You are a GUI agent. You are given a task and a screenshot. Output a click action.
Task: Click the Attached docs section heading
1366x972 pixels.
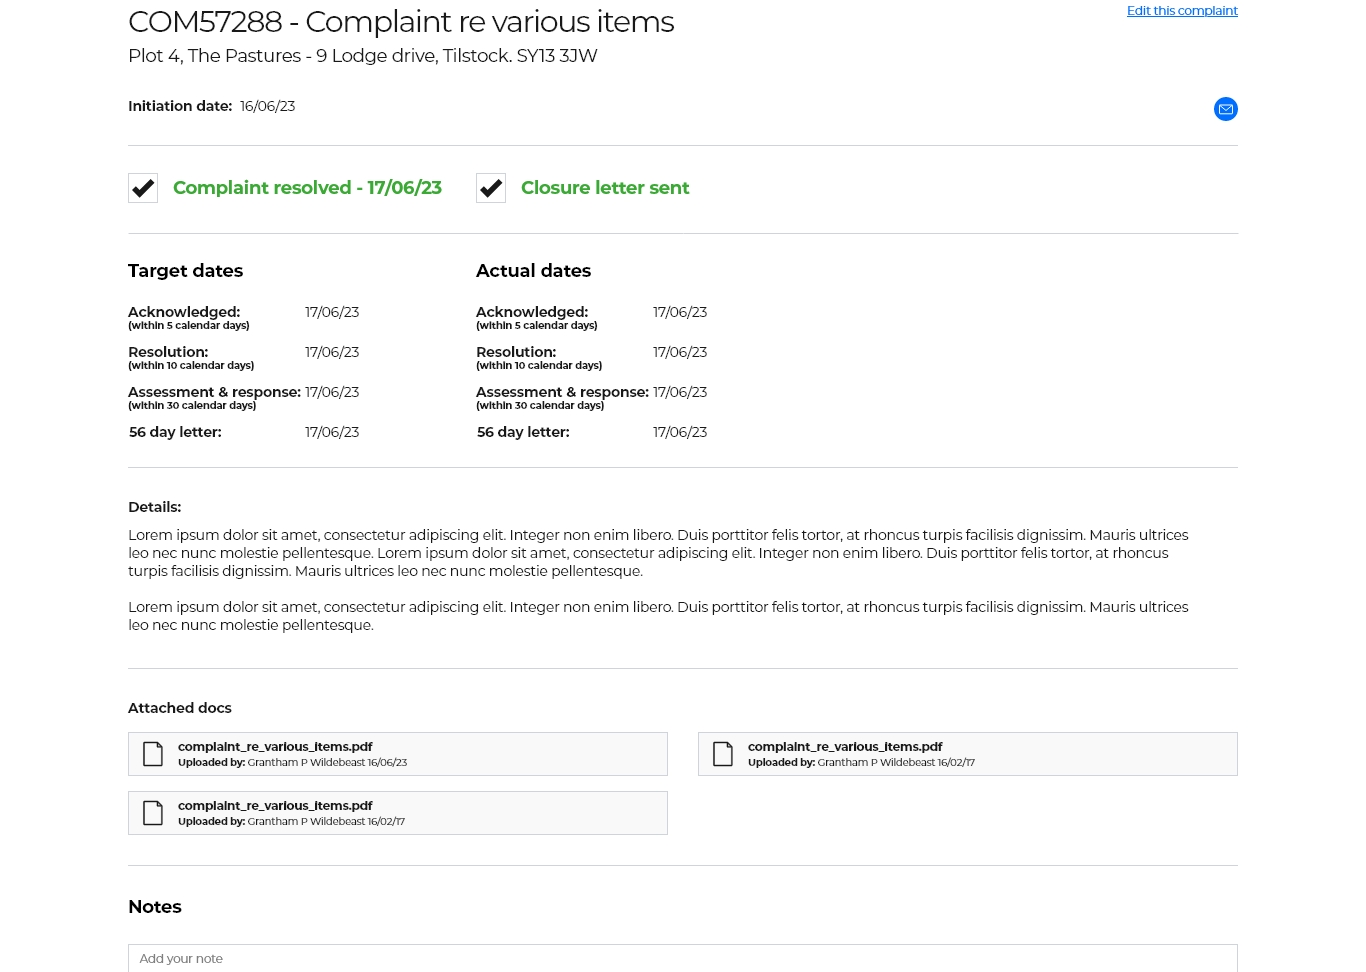point(180,707)
